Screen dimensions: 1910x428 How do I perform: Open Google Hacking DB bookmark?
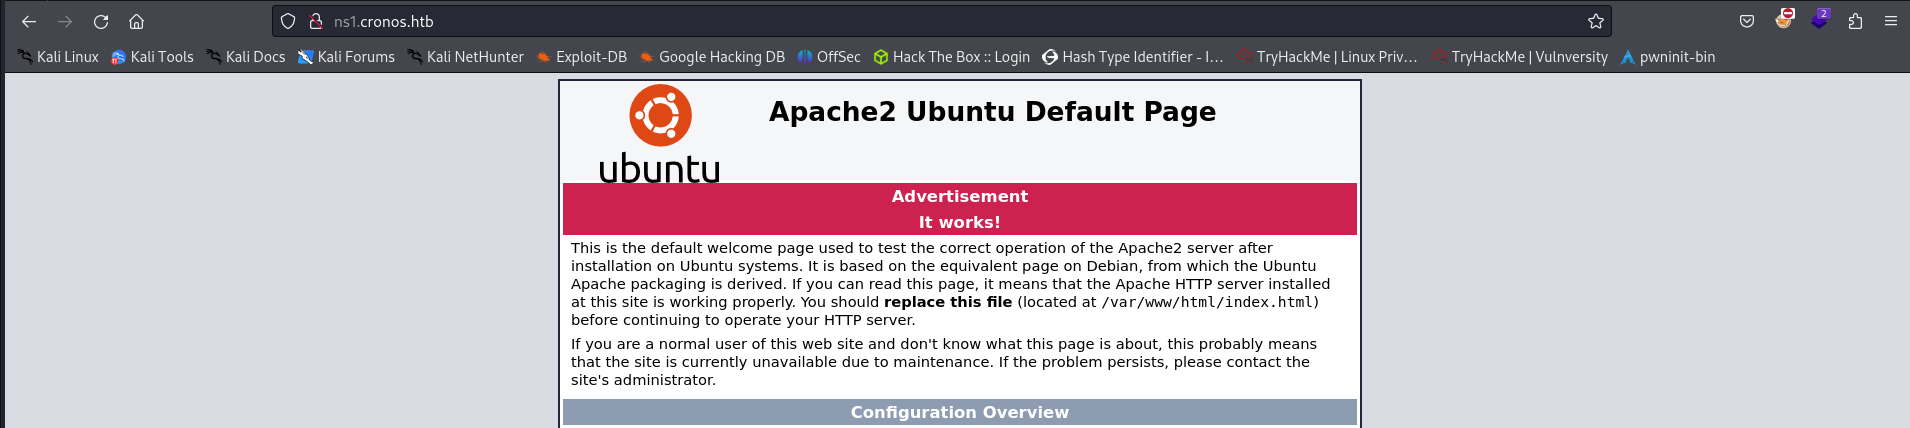(711, 57)
